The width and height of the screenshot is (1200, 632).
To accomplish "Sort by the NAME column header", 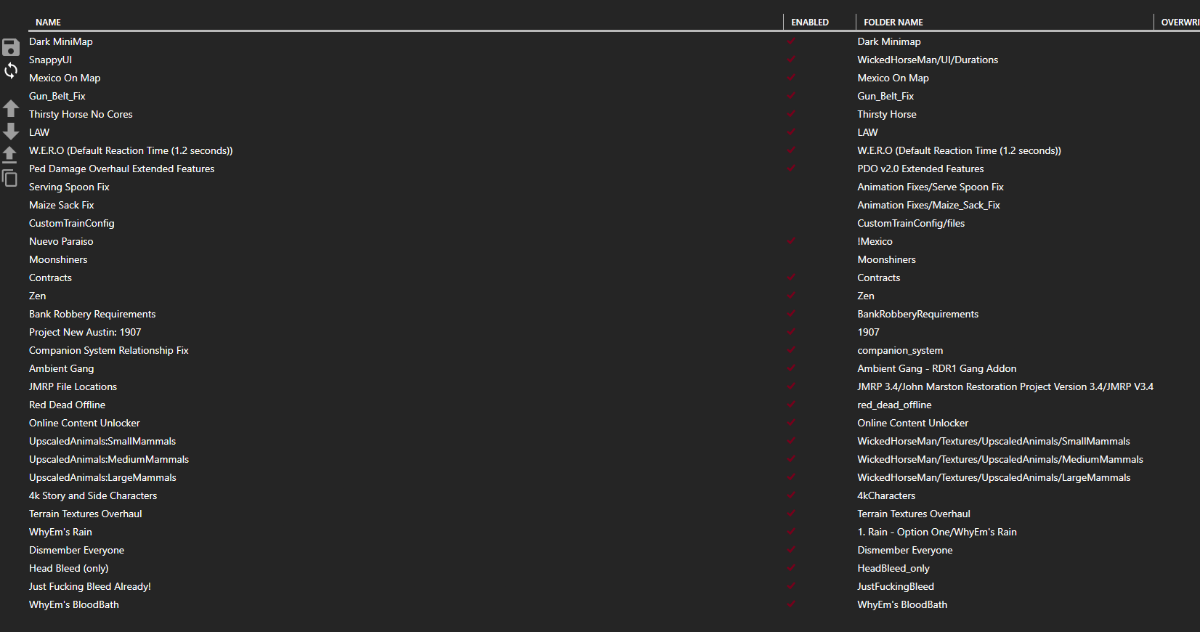I will click(47, 22).
